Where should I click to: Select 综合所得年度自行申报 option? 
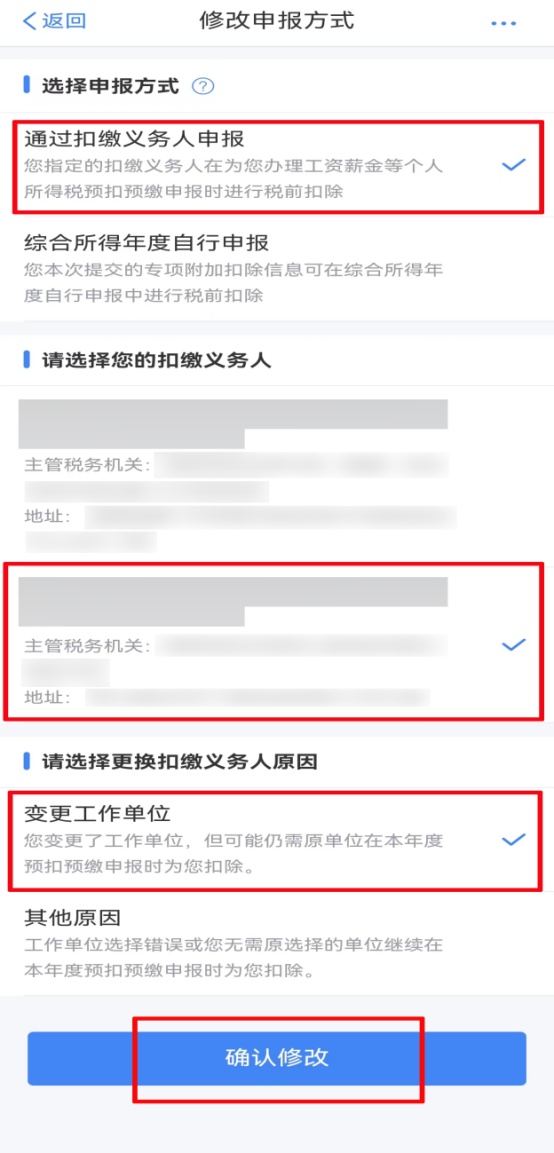pos(277,268)
